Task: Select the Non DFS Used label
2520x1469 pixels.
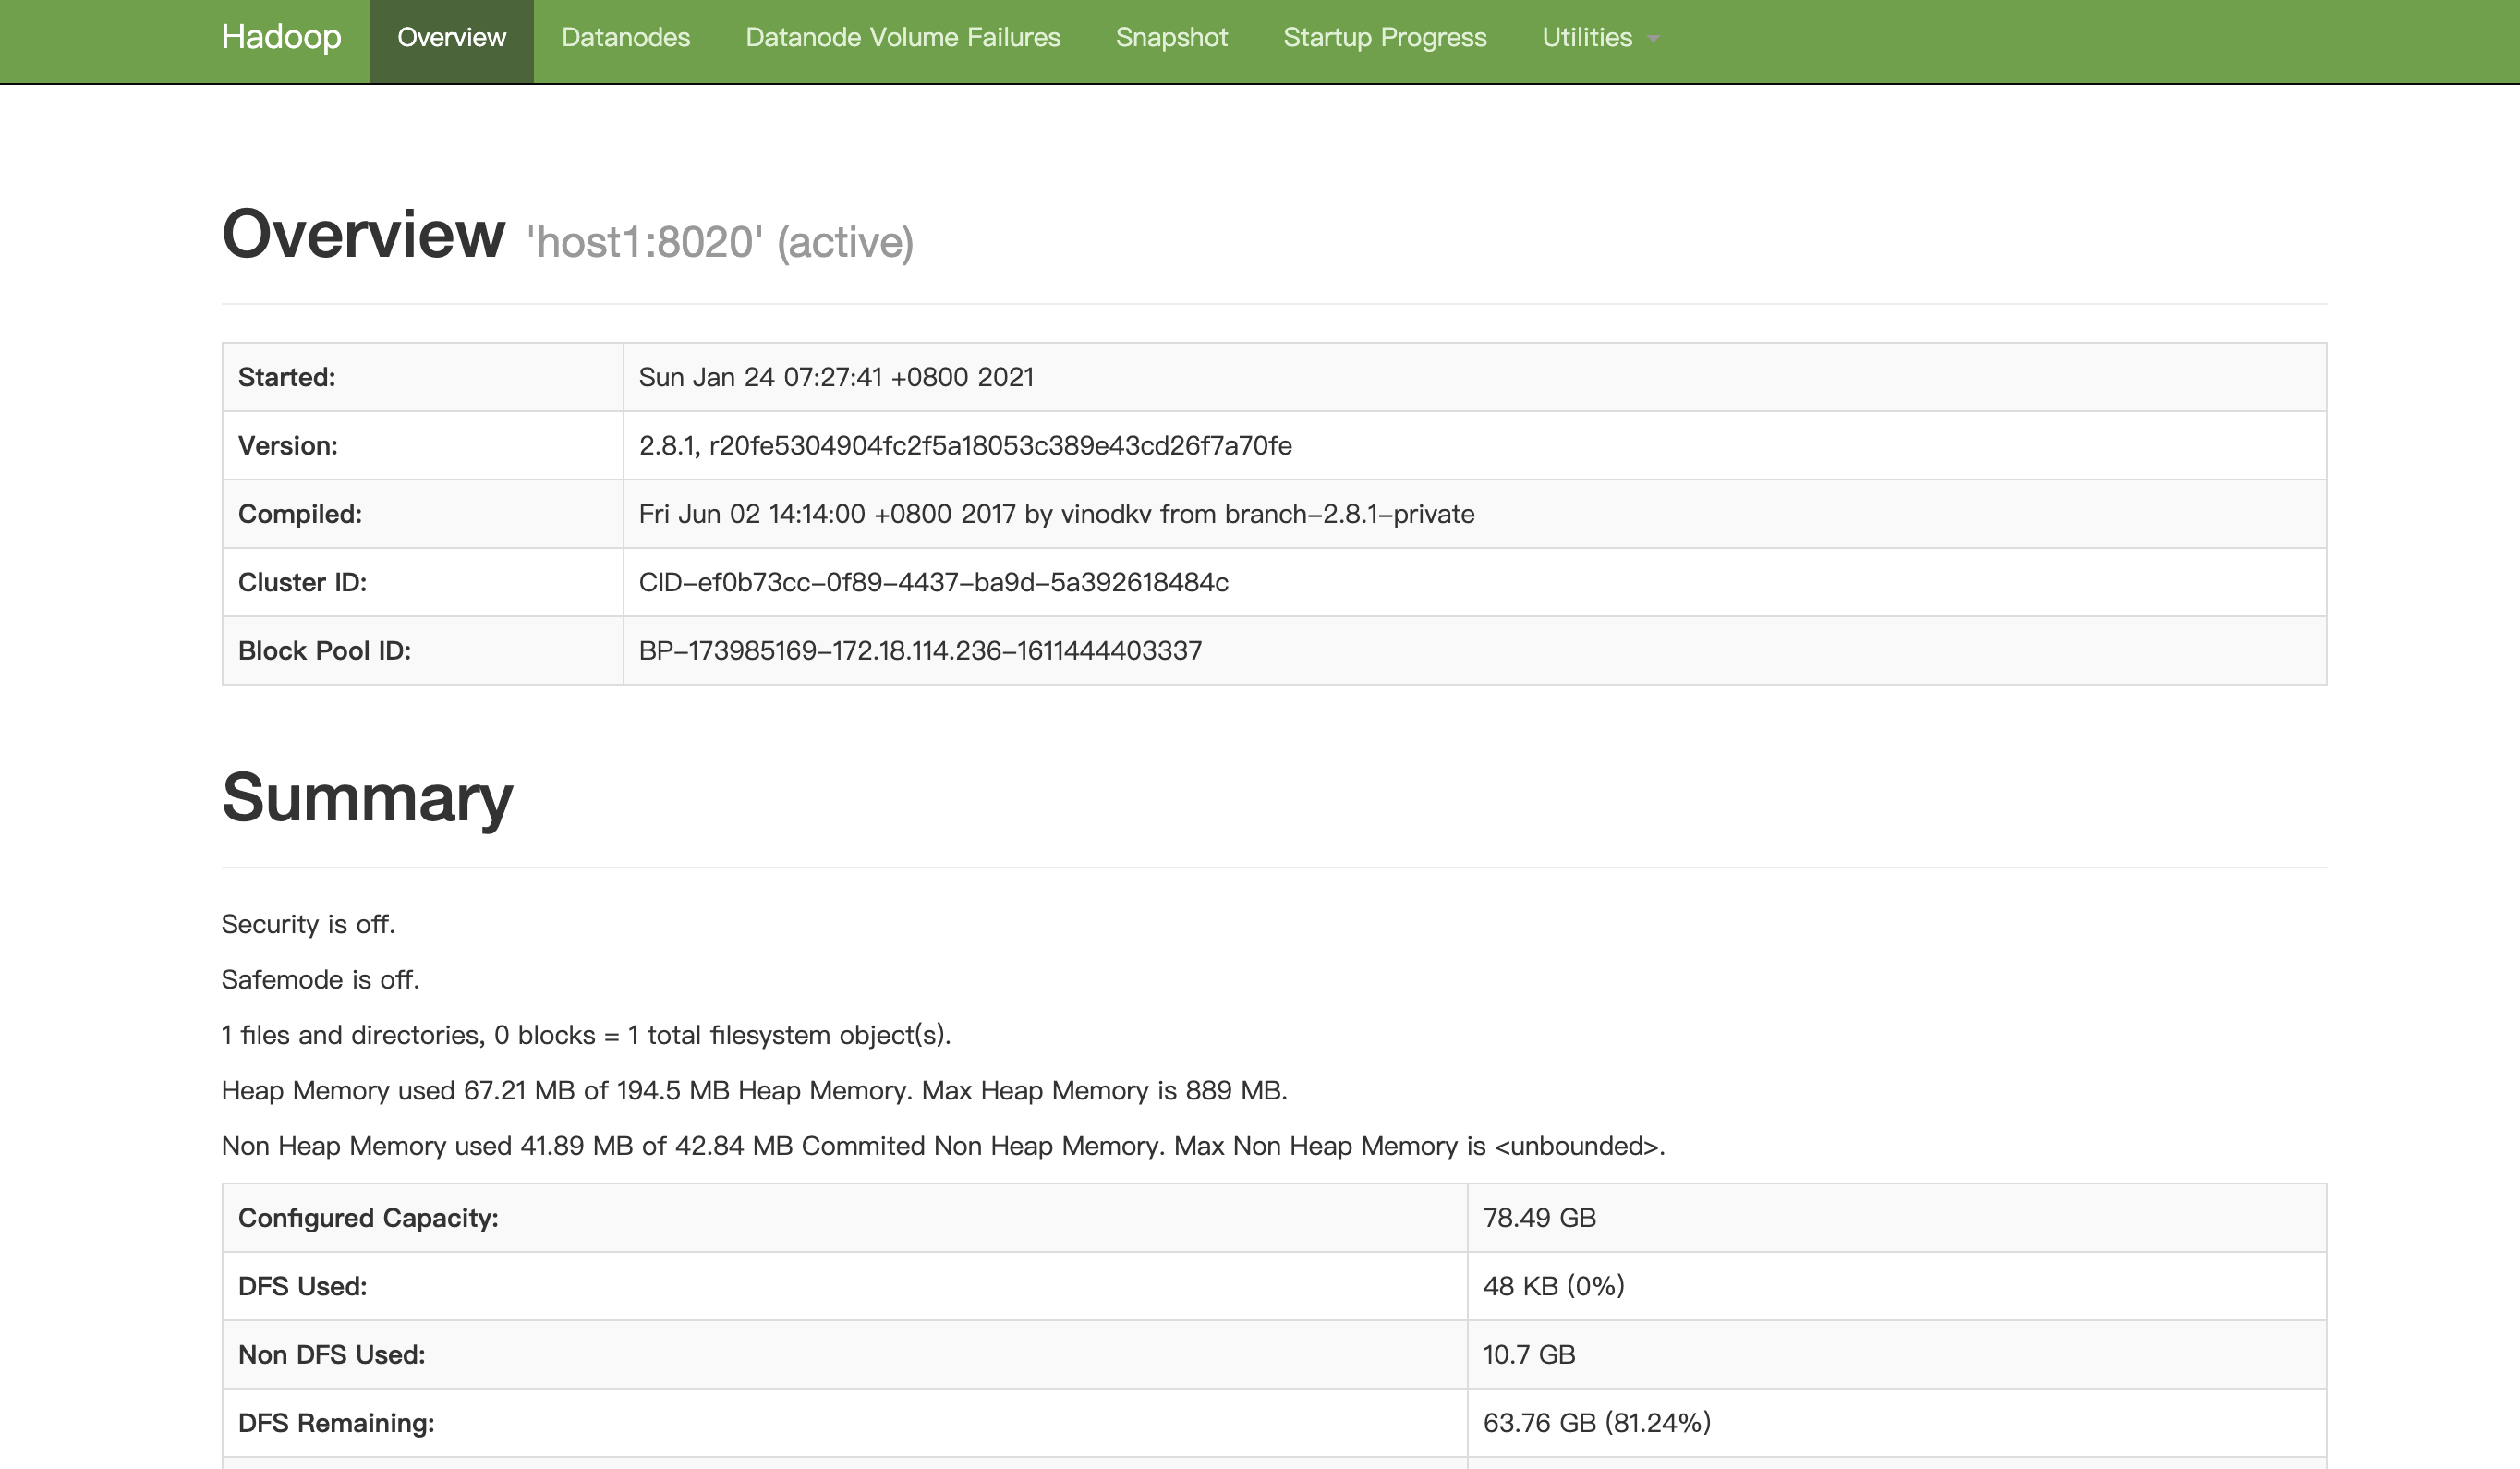Action: [331, 1354]
